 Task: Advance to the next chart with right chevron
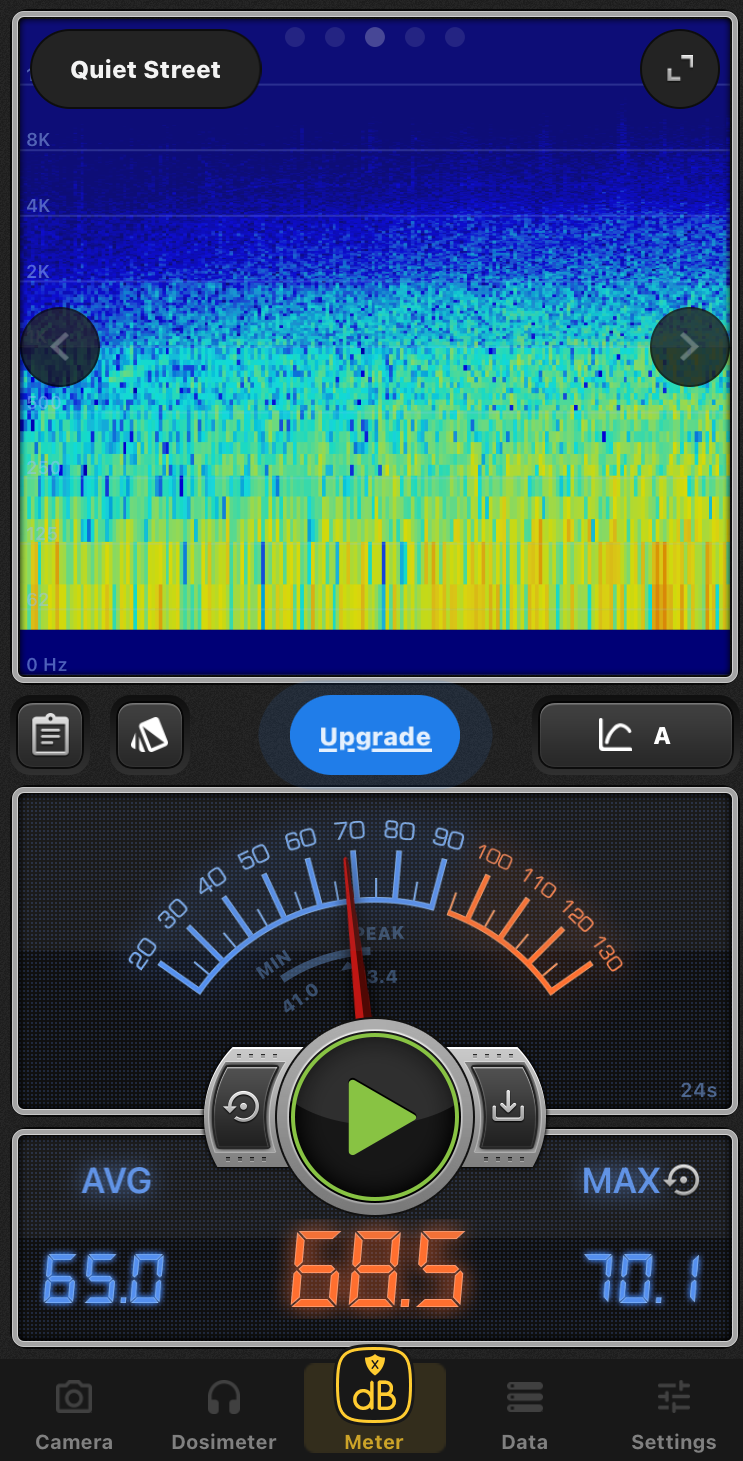689,347
